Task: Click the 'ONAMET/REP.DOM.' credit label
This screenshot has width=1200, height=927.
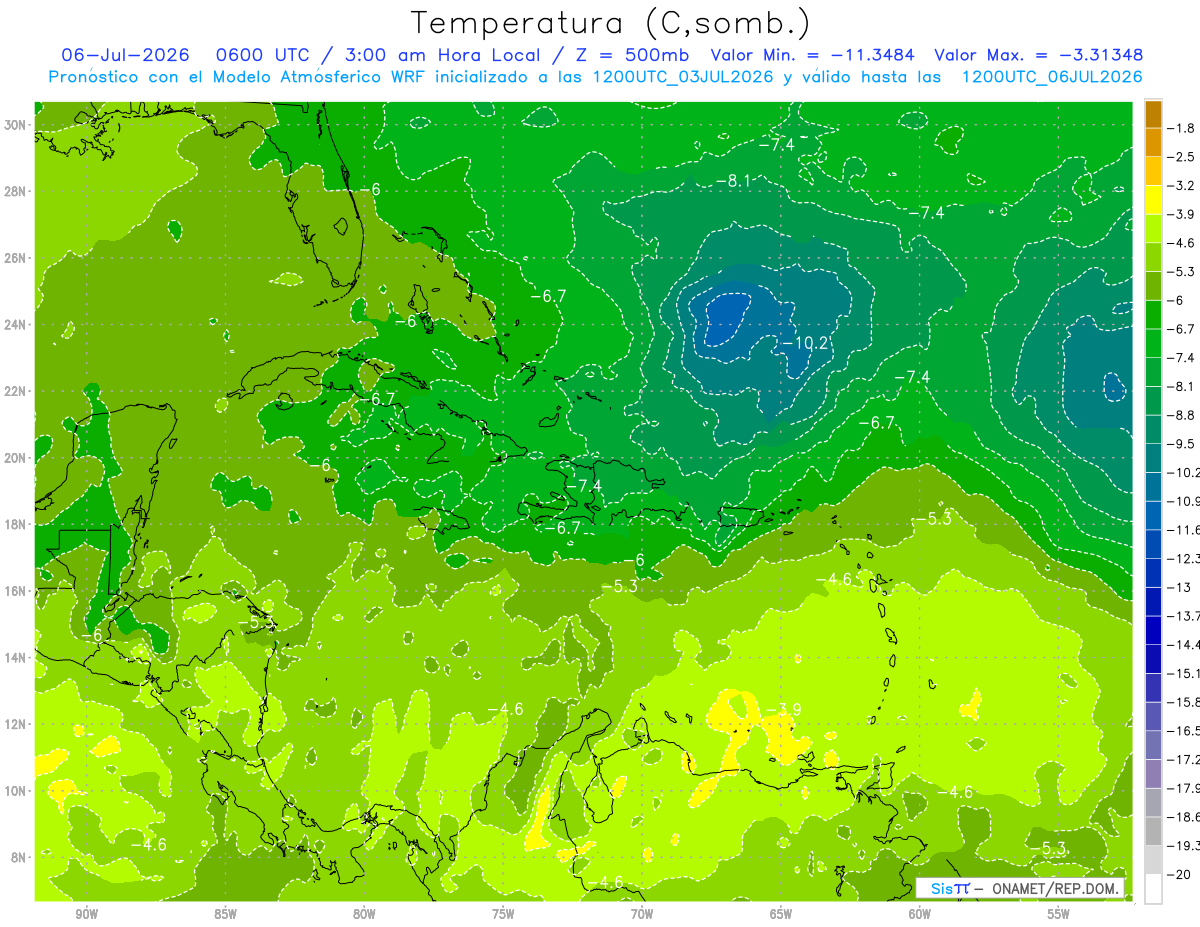Action: [1055, 888]
